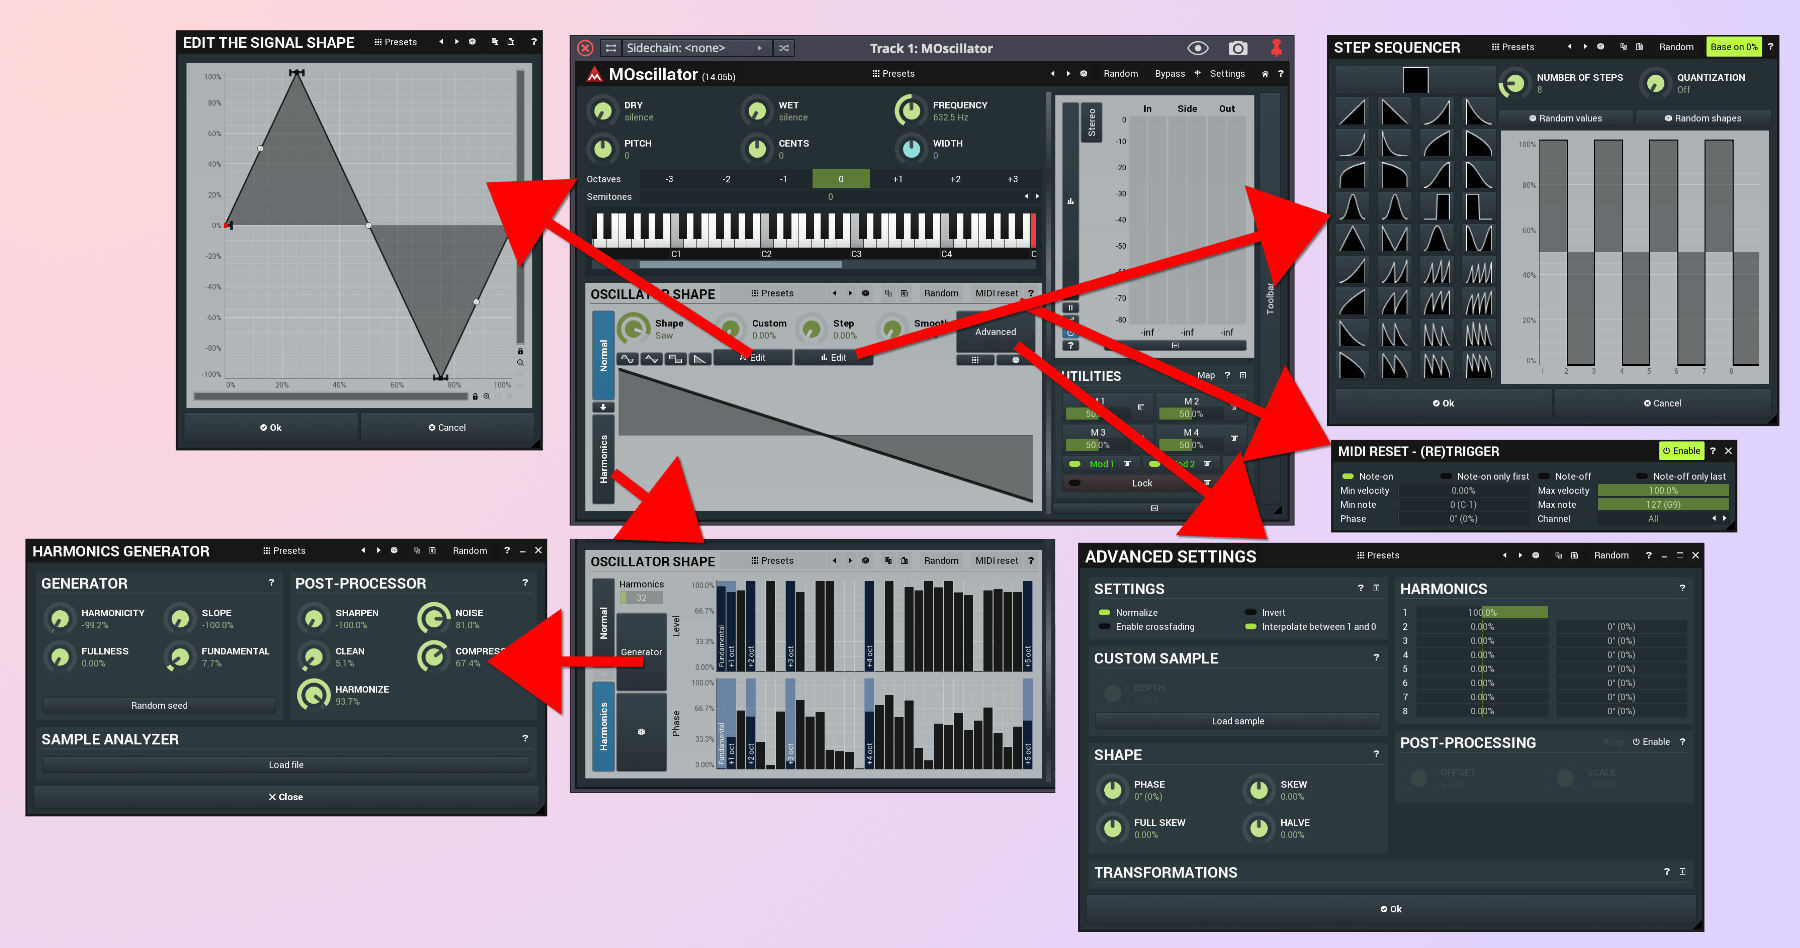The height and width of the screenshot is (948, 1800).
Task: Click the Max velocity slider bar
Action: pos(1663,491)
